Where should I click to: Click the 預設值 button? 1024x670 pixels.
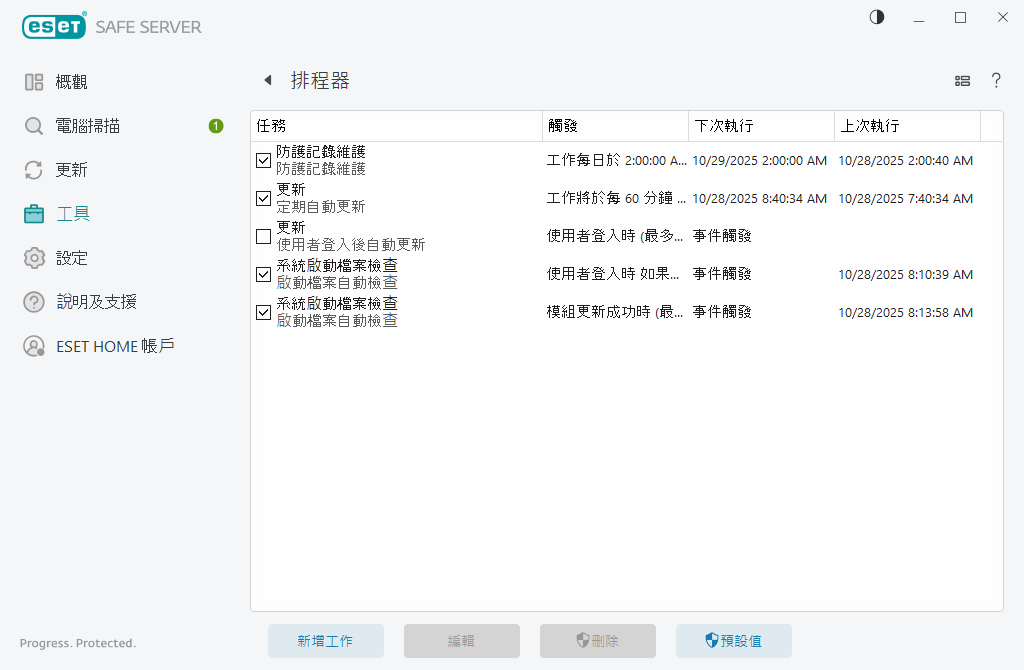point(733,641)
